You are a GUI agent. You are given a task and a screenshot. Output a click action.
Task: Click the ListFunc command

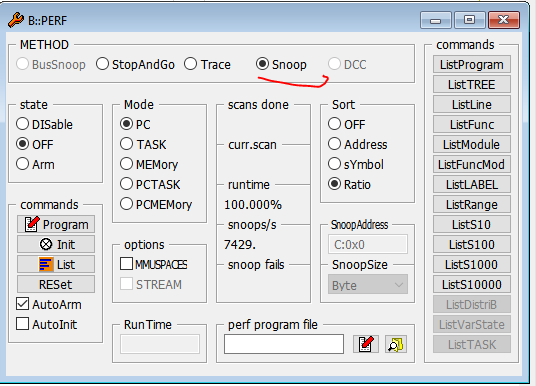pos(472,124)
